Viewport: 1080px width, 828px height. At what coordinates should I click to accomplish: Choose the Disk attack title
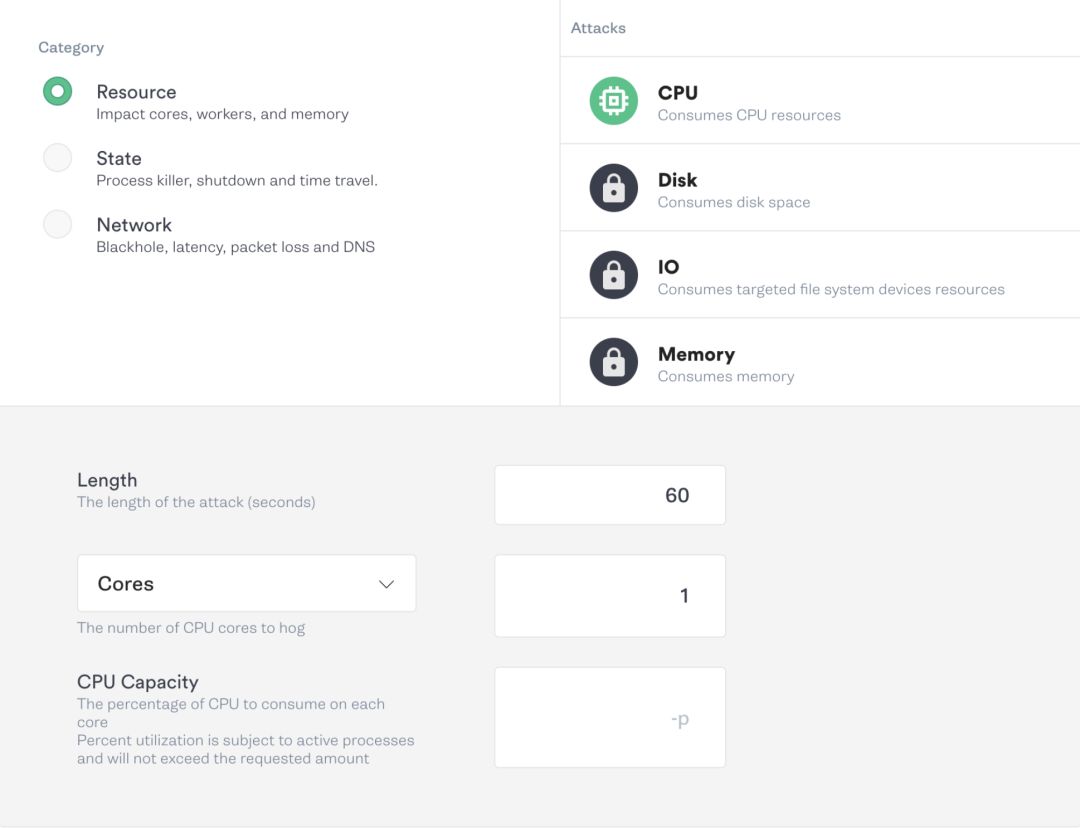677,180
